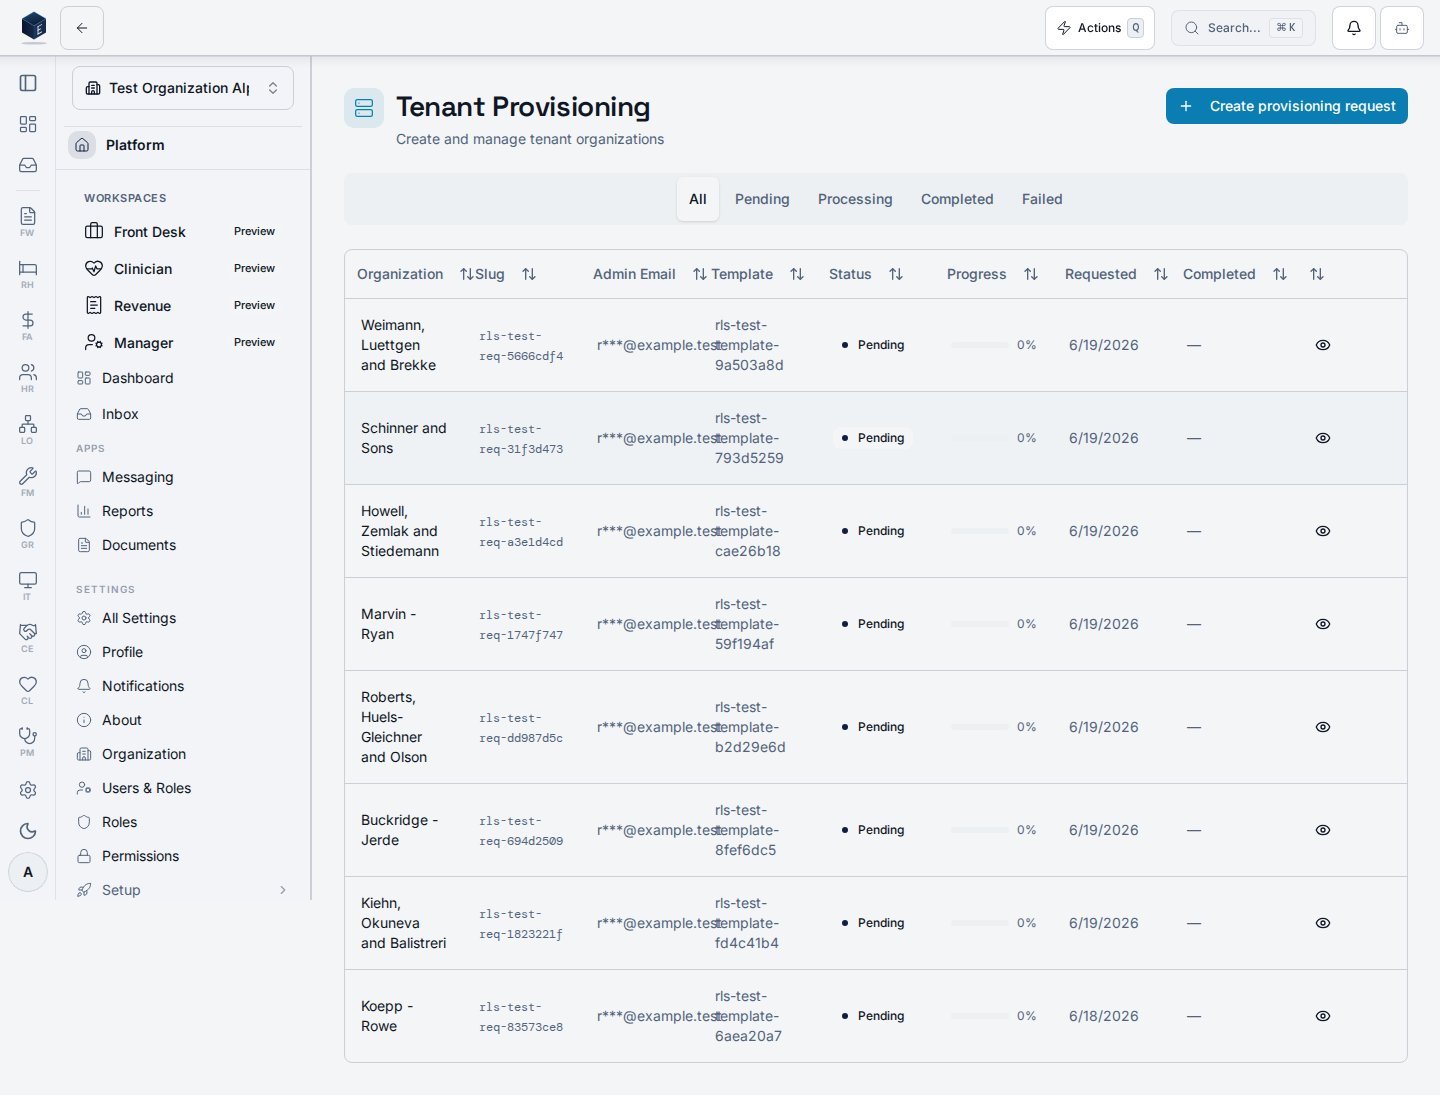Image resolution: width=1440 pixels, height=1095 pixels.
Task: Open the settings gear in left rail
Action: [x=28, y=790]
